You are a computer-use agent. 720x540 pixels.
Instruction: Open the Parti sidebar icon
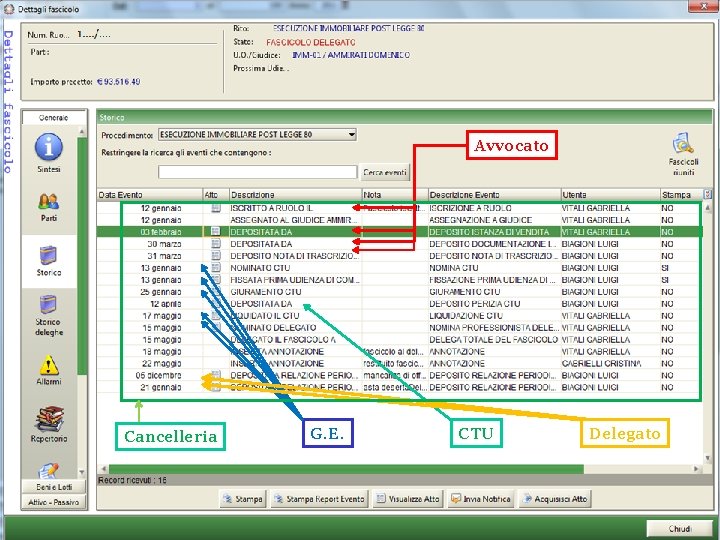pyautogui.click(x=49, y=201)
